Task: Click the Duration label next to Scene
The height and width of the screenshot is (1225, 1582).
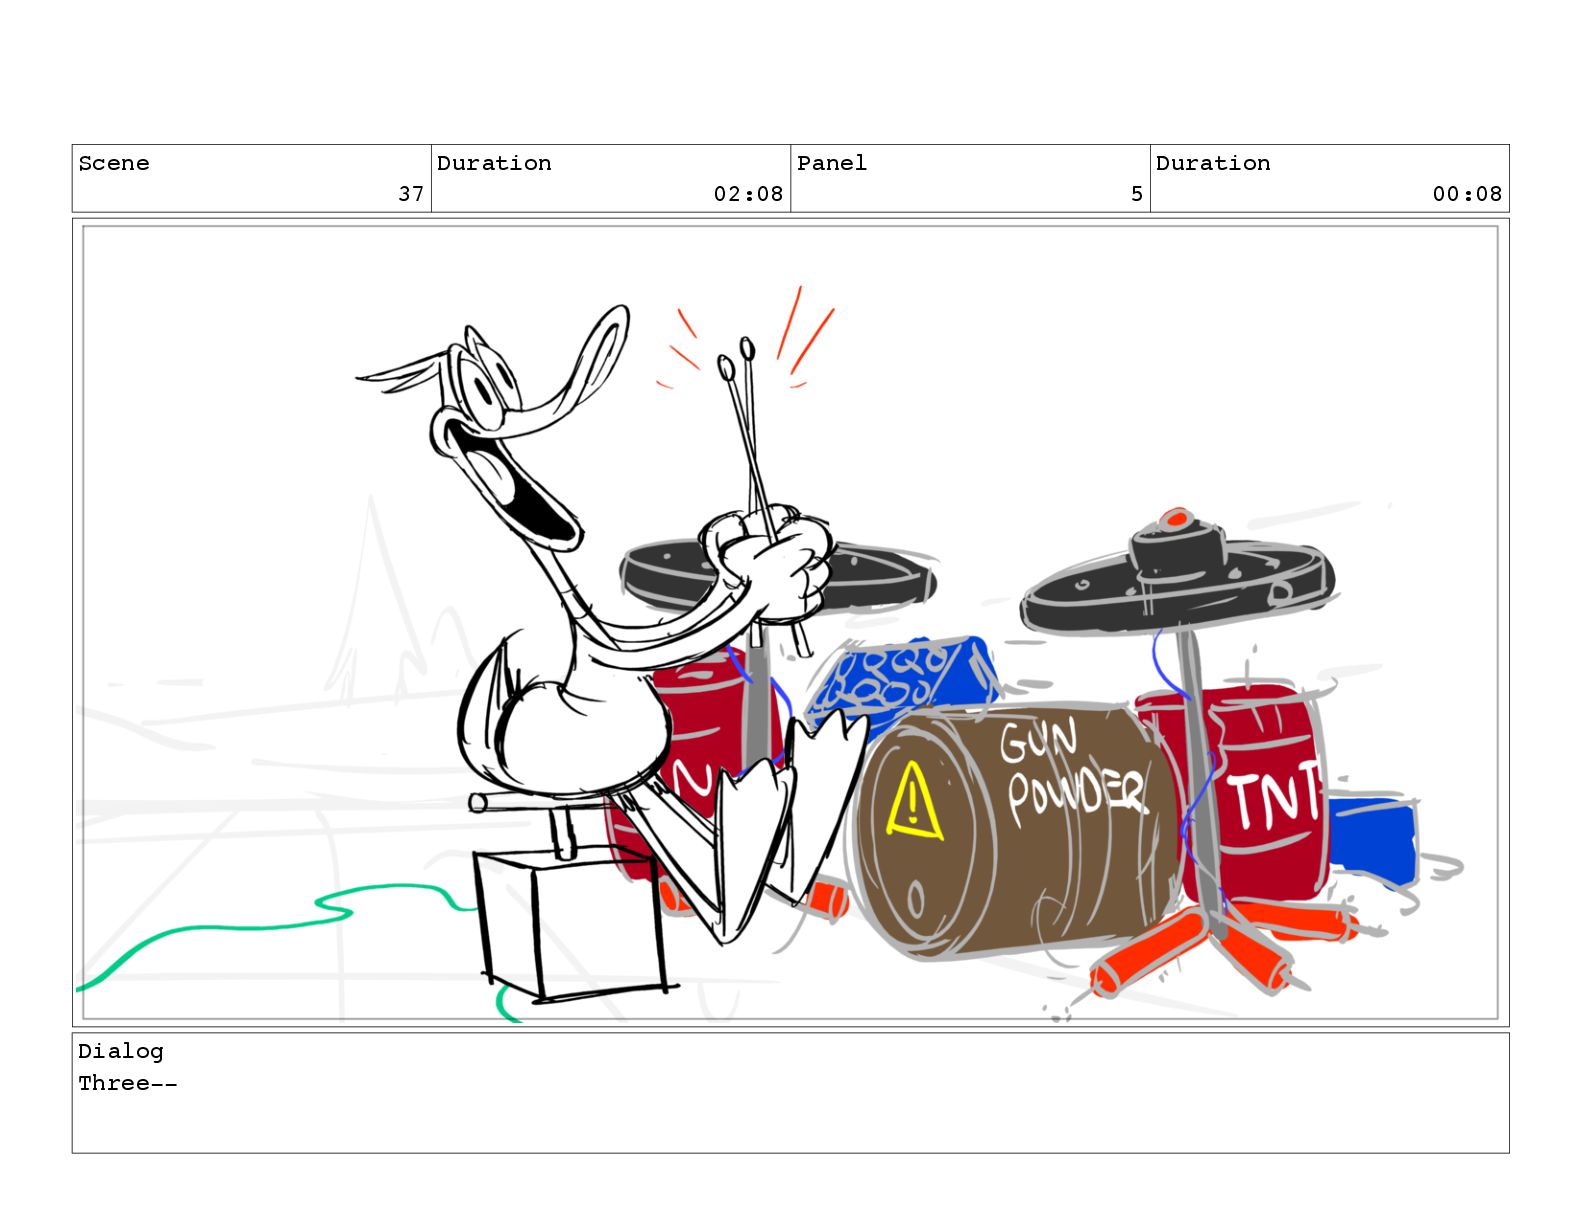Action: [x=494, y=163]
